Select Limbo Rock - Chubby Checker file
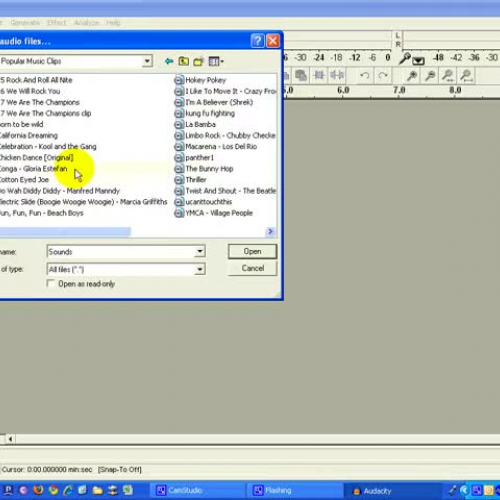Image resolution: width=500 pixels, height=500 pixels. (225, 135)
